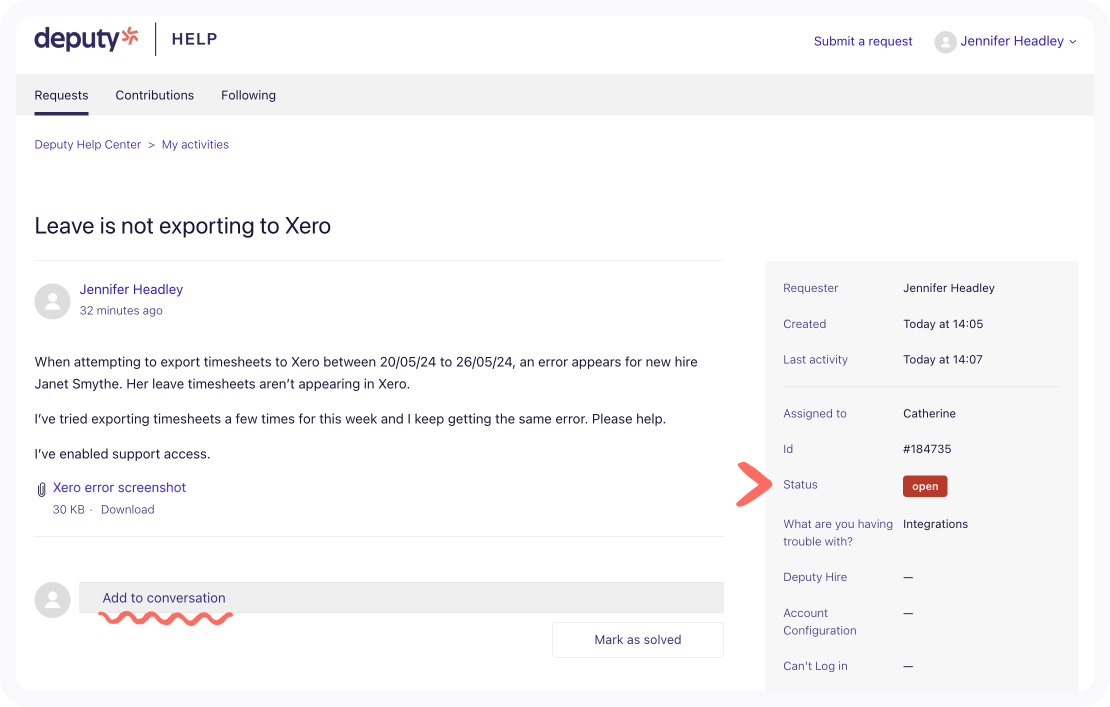
Task: Click the Requester name in sidebar
Action: 949,288
